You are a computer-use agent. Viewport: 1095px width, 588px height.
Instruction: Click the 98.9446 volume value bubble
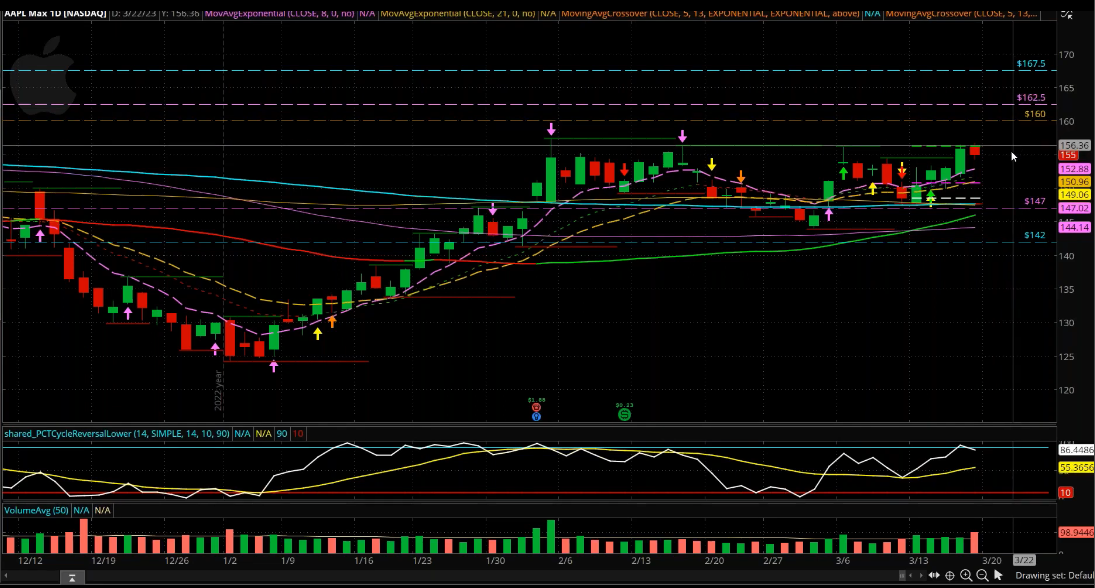[1076, 533]
